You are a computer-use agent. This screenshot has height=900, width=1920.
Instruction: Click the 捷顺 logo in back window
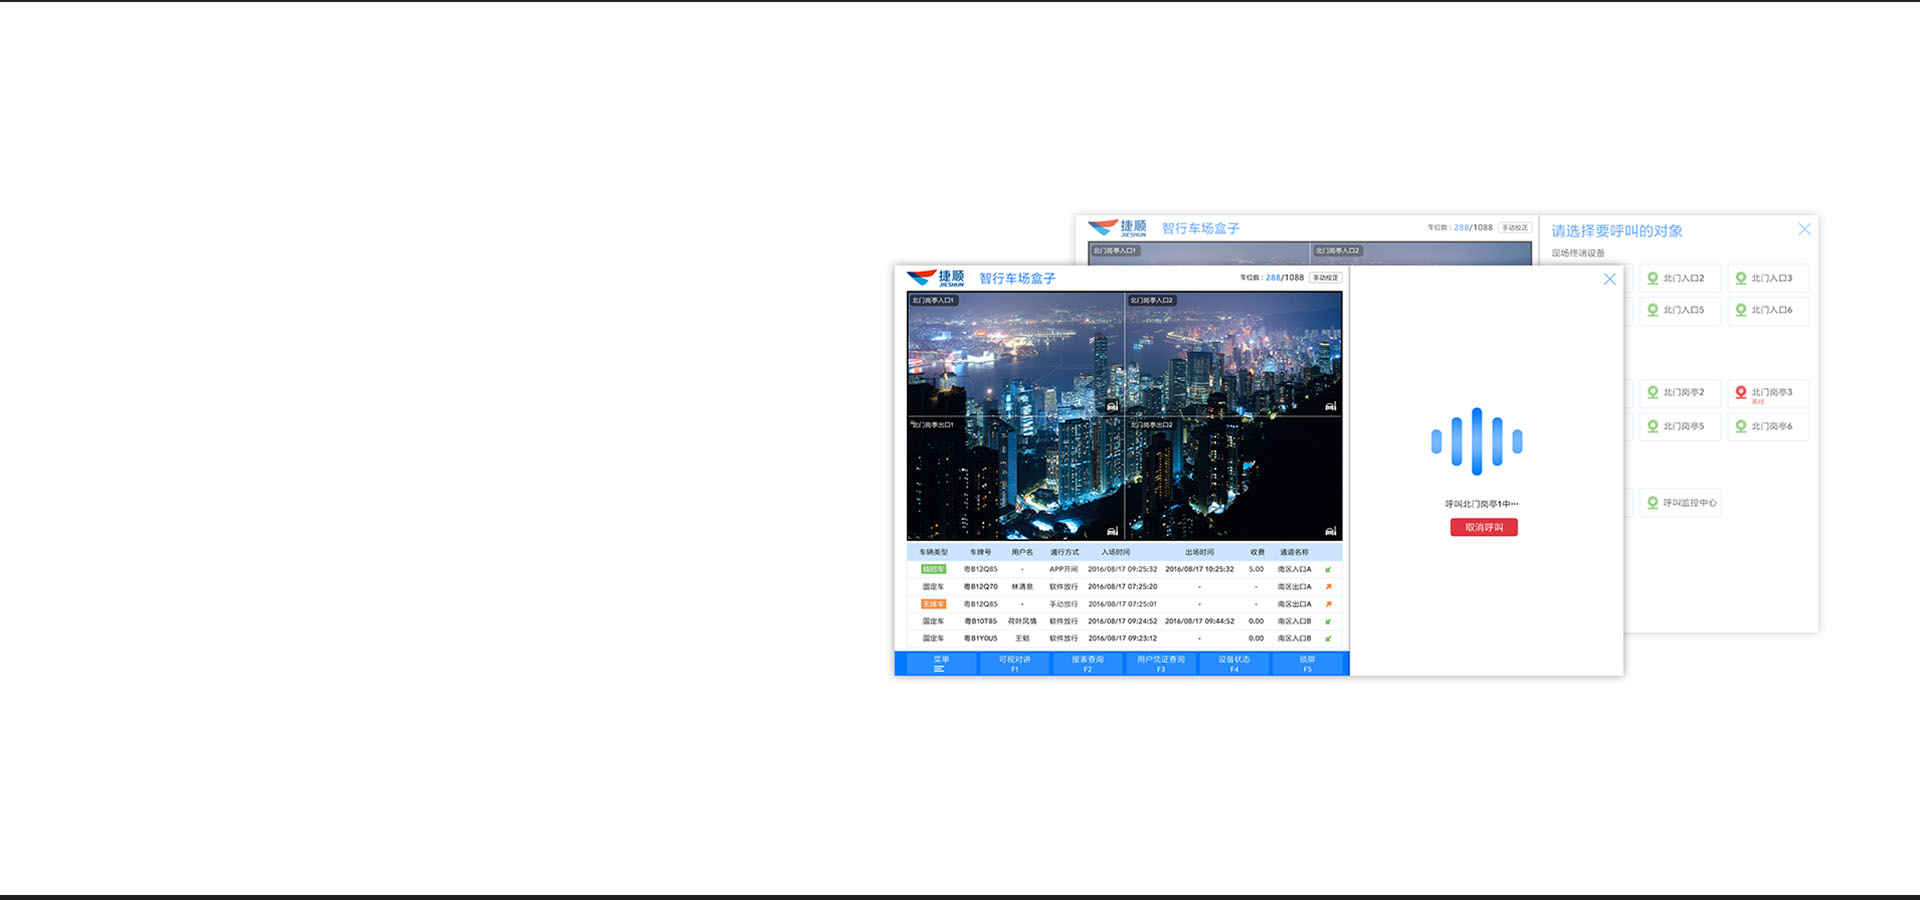[x=1117, y=228]
